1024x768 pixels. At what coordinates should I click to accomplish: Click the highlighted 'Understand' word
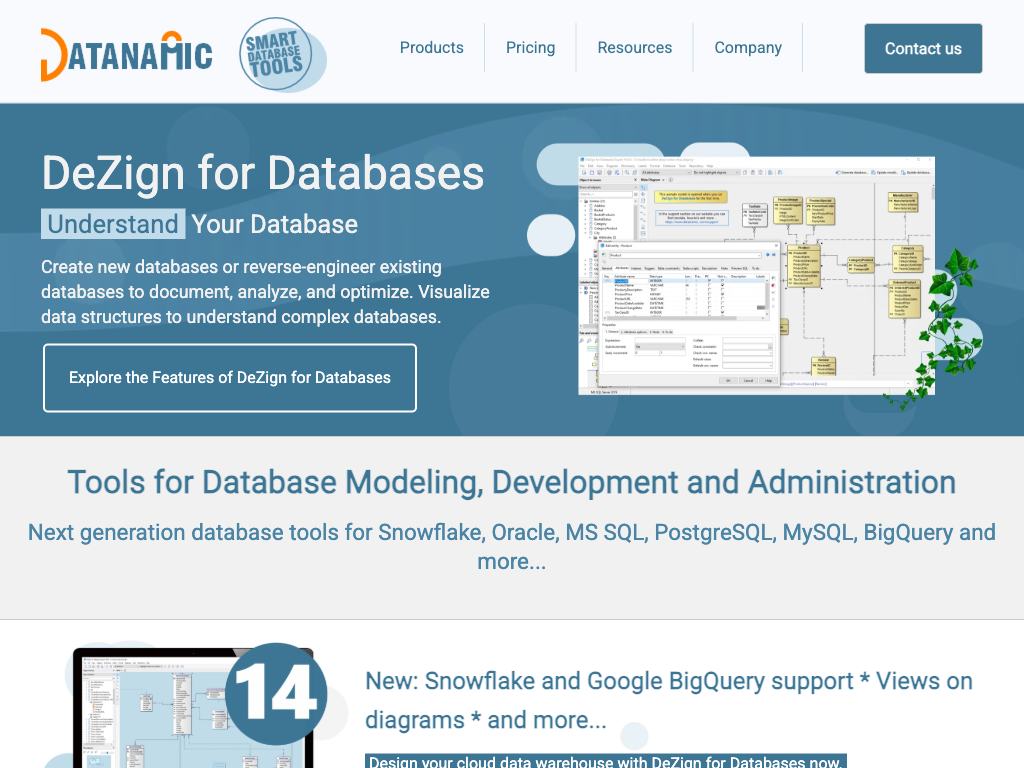click(113, 224)
